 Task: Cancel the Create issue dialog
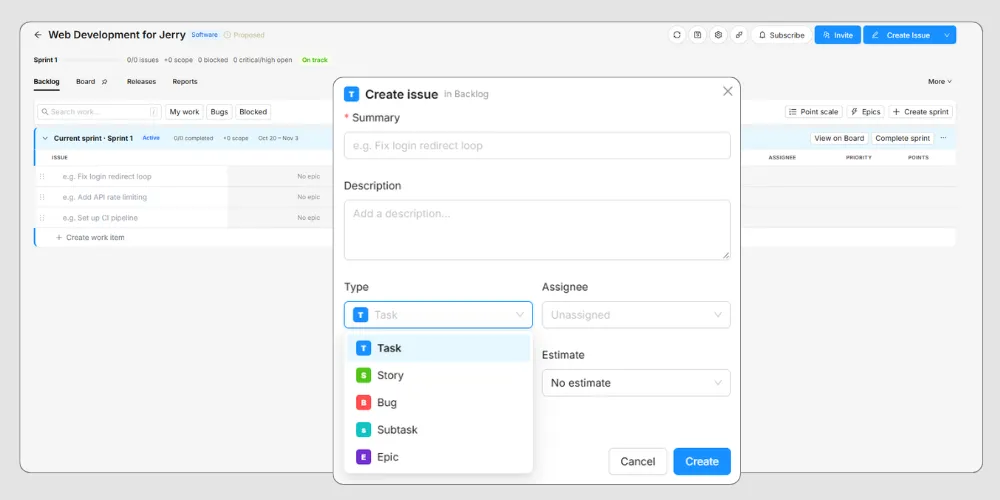[x=638, y=461]
